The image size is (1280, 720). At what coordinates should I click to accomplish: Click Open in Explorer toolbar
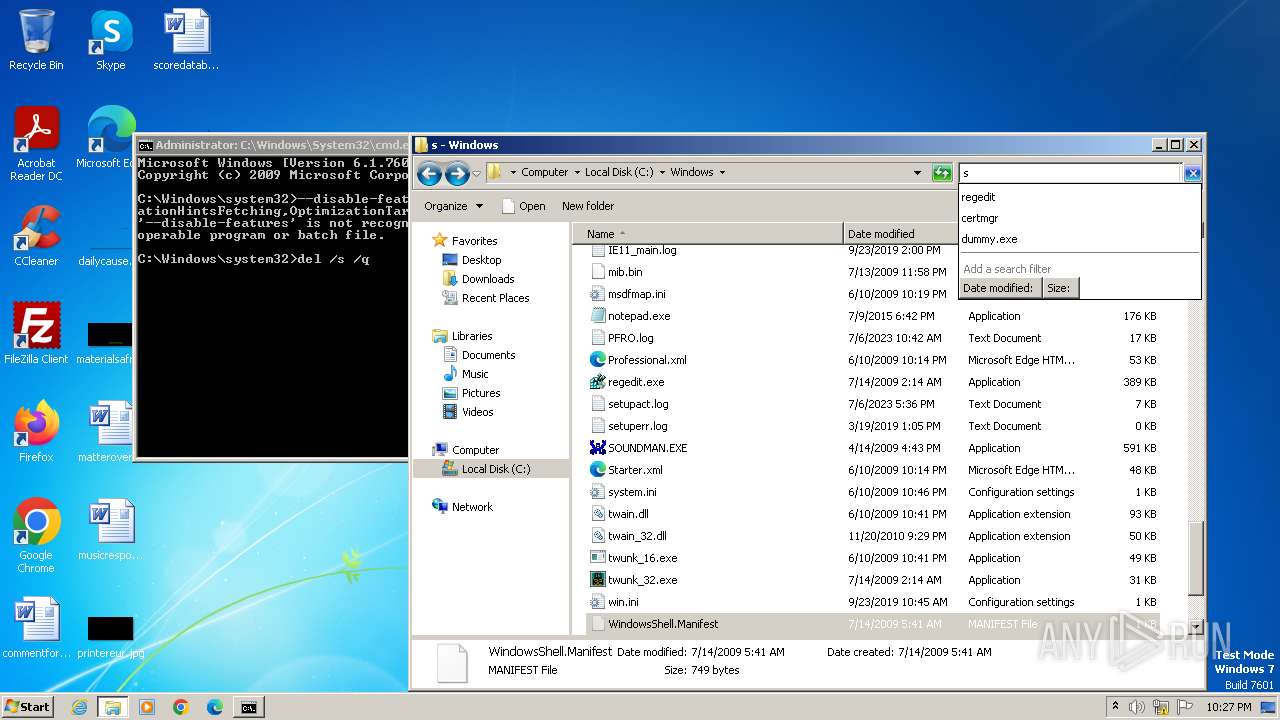pos(523,206)
